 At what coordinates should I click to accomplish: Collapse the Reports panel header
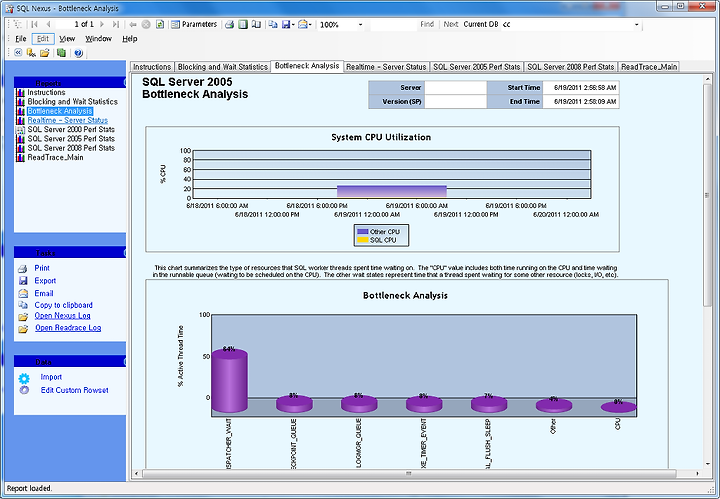click(124, 83)
